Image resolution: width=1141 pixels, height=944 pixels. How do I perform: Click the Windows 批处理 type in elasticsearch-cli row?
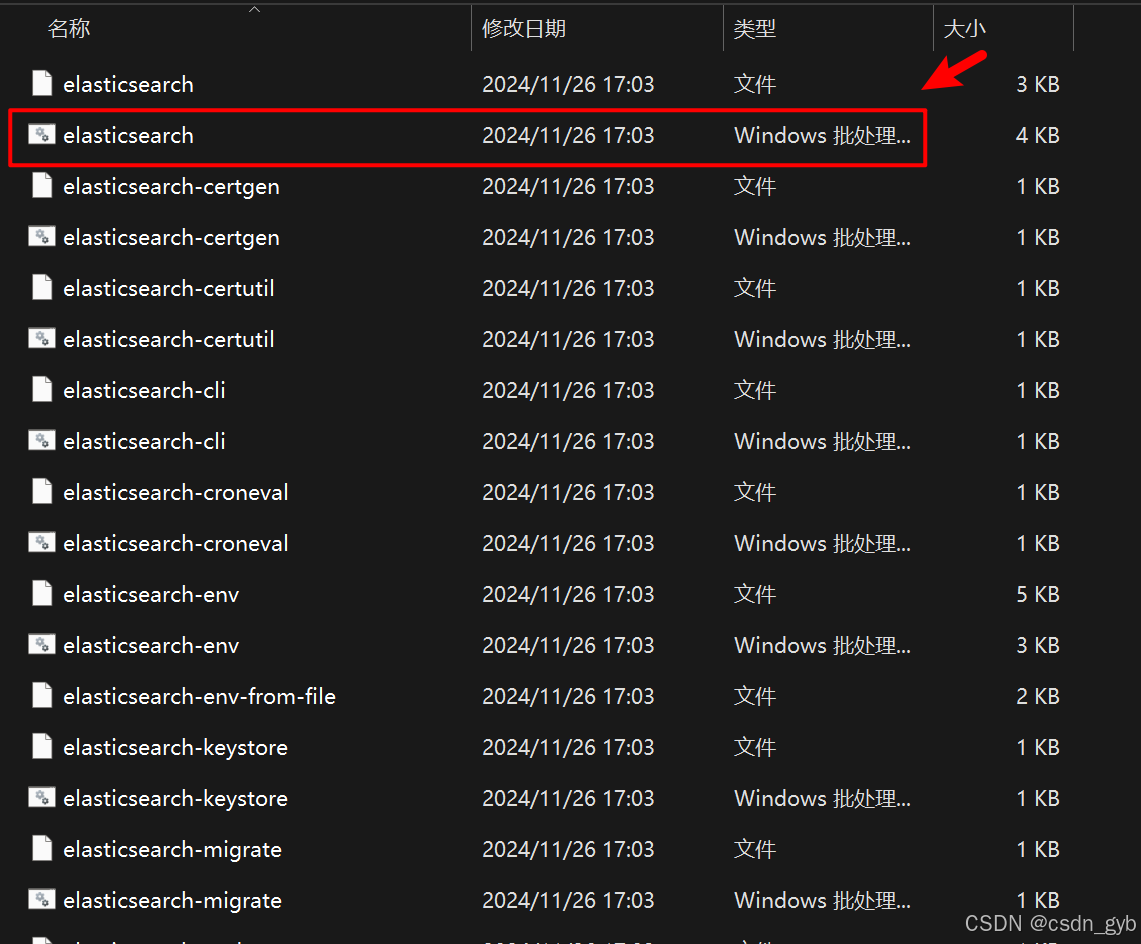pyautogui.click(x=822, y=441)
